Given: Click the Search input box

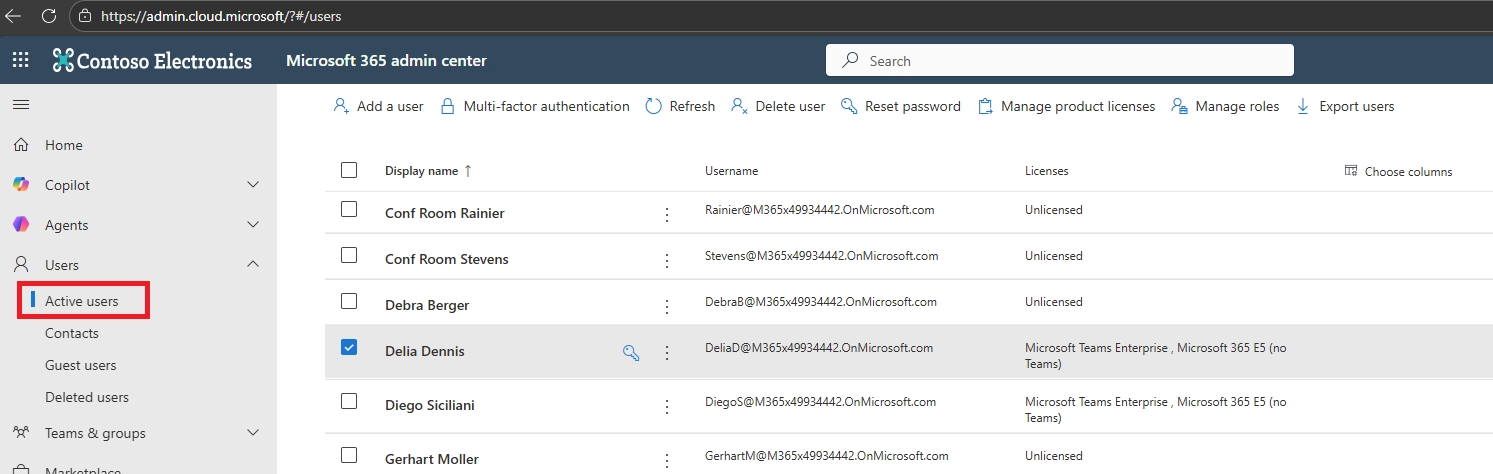Looking at the screenshot, I should [x=1060, y=60].
